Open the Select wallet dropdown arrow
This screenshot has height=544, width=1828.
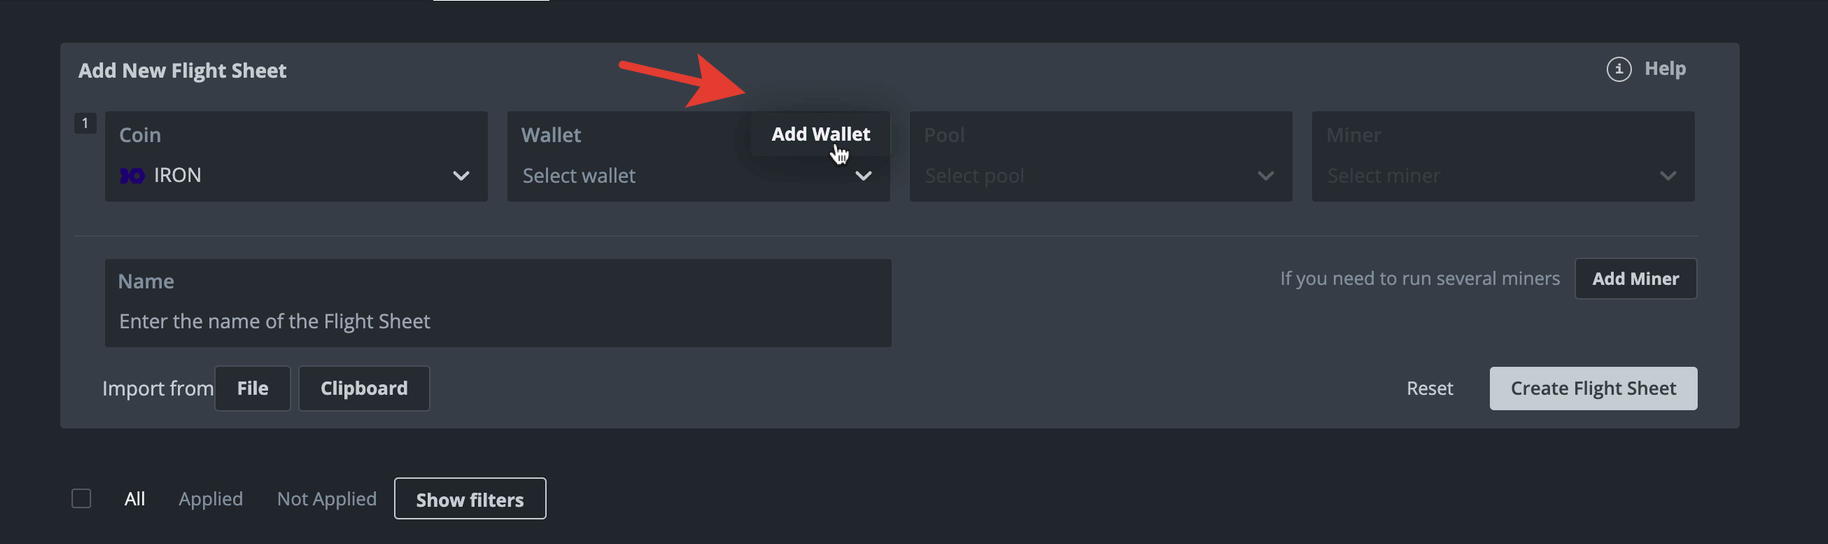point(863,176)
